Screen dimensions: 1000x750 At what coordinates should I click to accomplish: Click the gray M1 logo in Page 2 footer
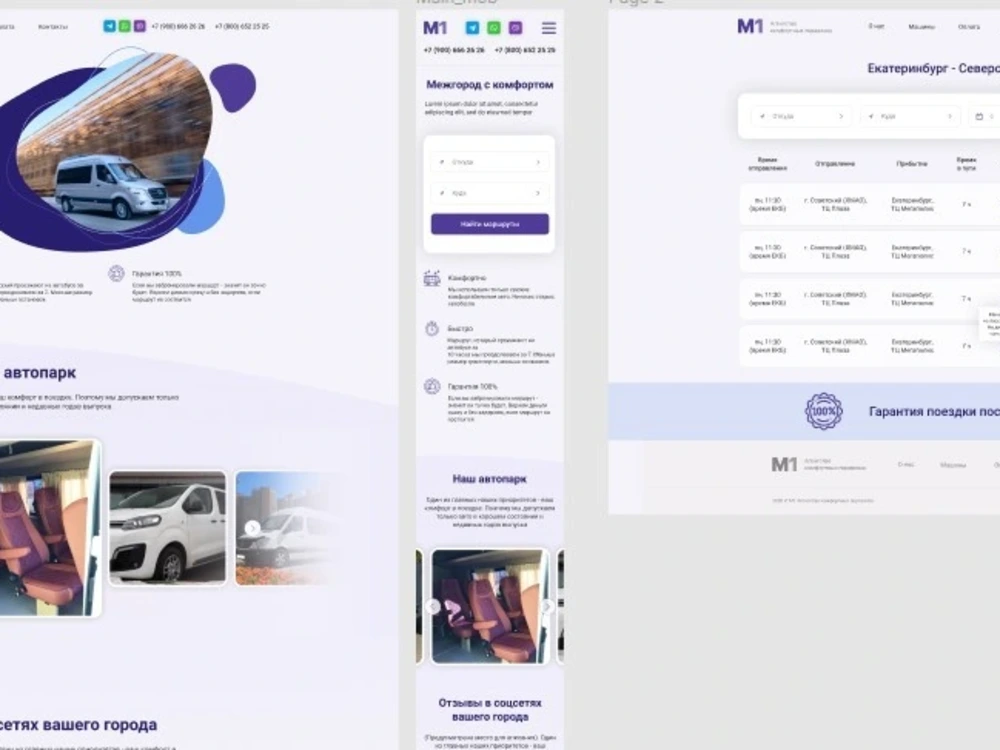coord(784,464)
